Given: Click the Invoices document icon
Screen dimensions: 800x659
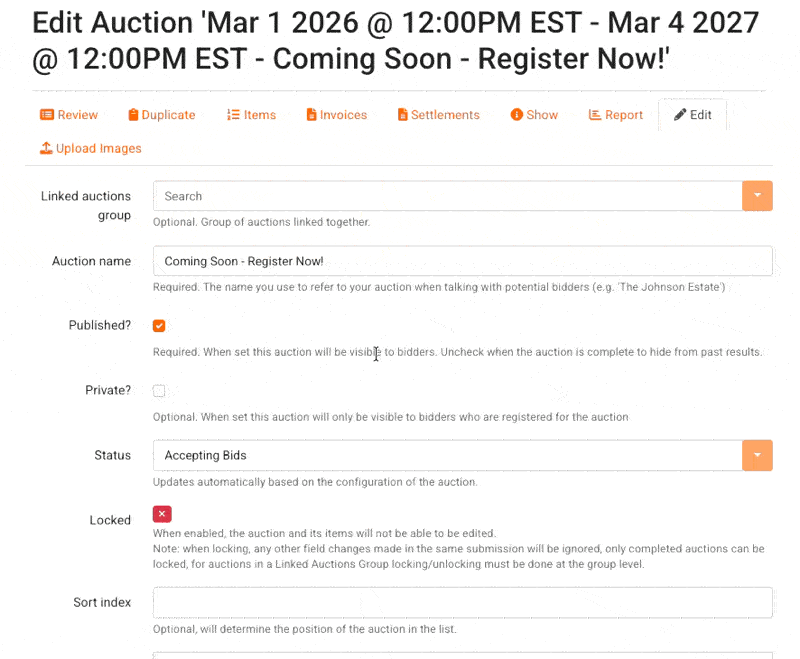Looking at the screenshot, I should (x=311, y=115).
